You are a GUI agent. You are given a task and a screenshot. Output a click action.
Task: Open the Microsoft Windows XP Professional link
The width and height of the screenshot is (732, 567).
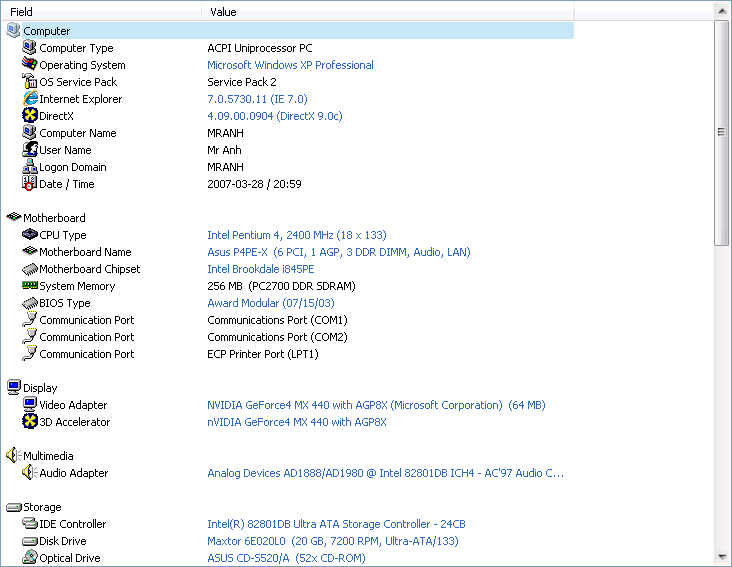(290, 65)
